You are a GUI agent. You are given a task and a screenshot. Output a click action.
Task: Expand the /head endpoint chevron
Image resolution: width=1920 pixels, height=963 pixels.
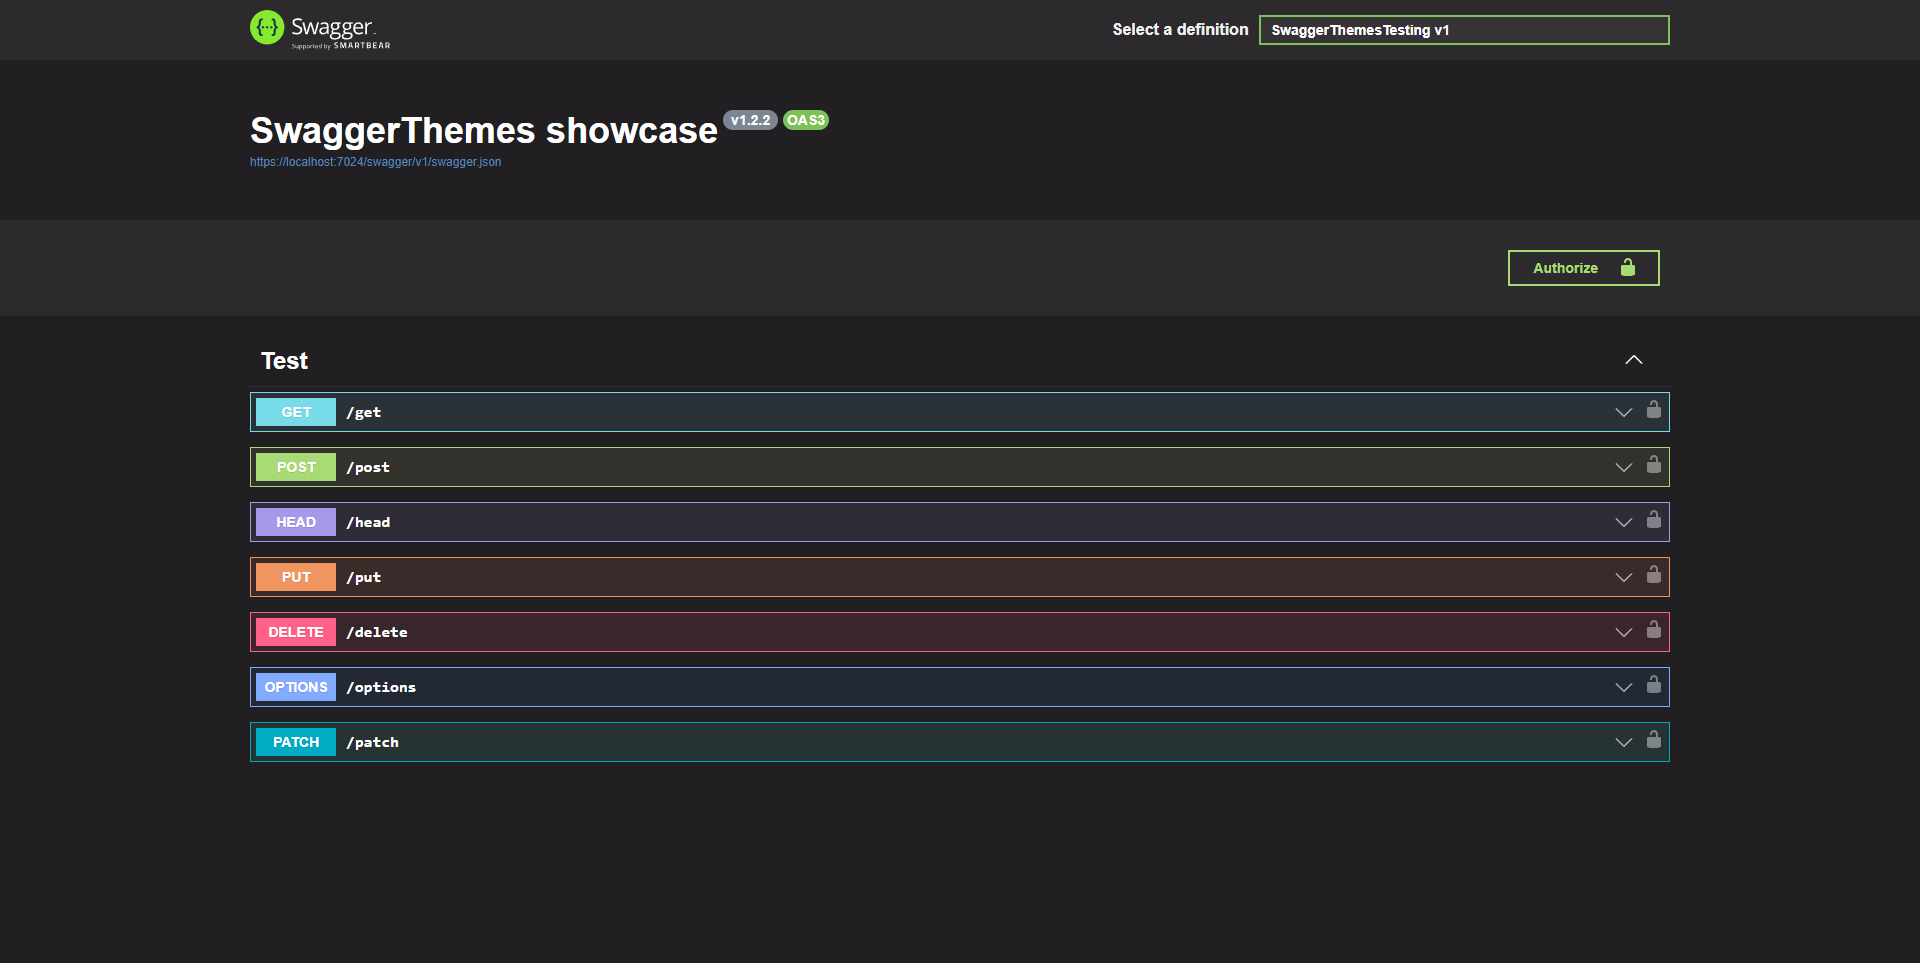[x=1624, y=522]
